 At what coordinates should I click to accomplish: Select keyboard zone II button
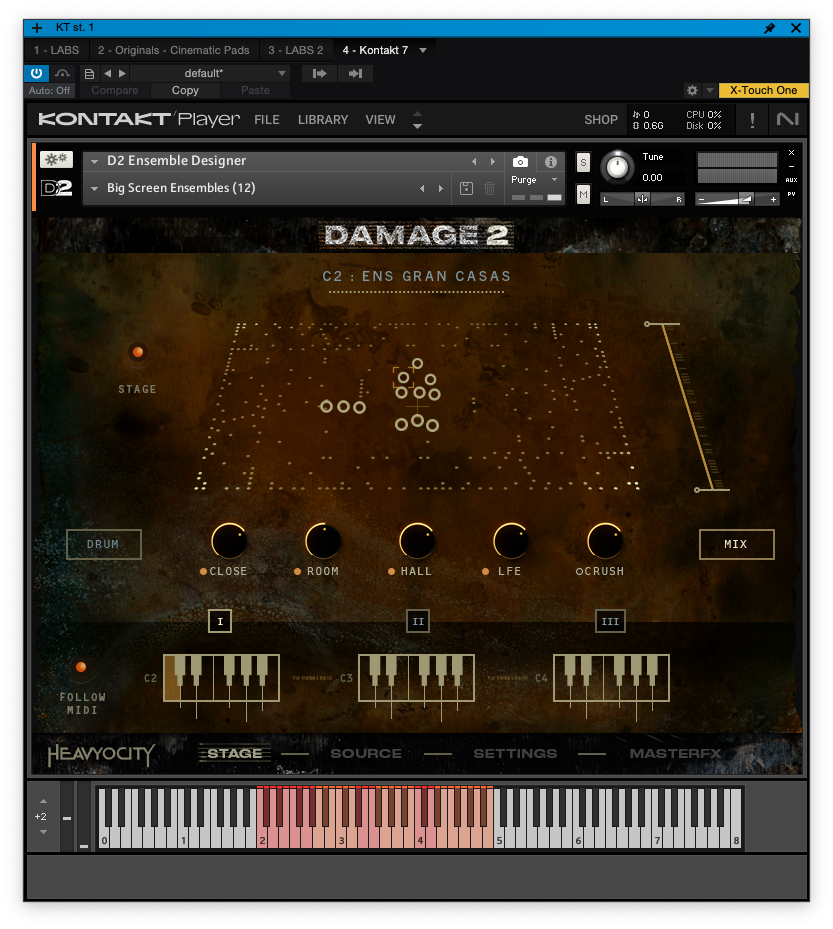(x=418, y=622)
